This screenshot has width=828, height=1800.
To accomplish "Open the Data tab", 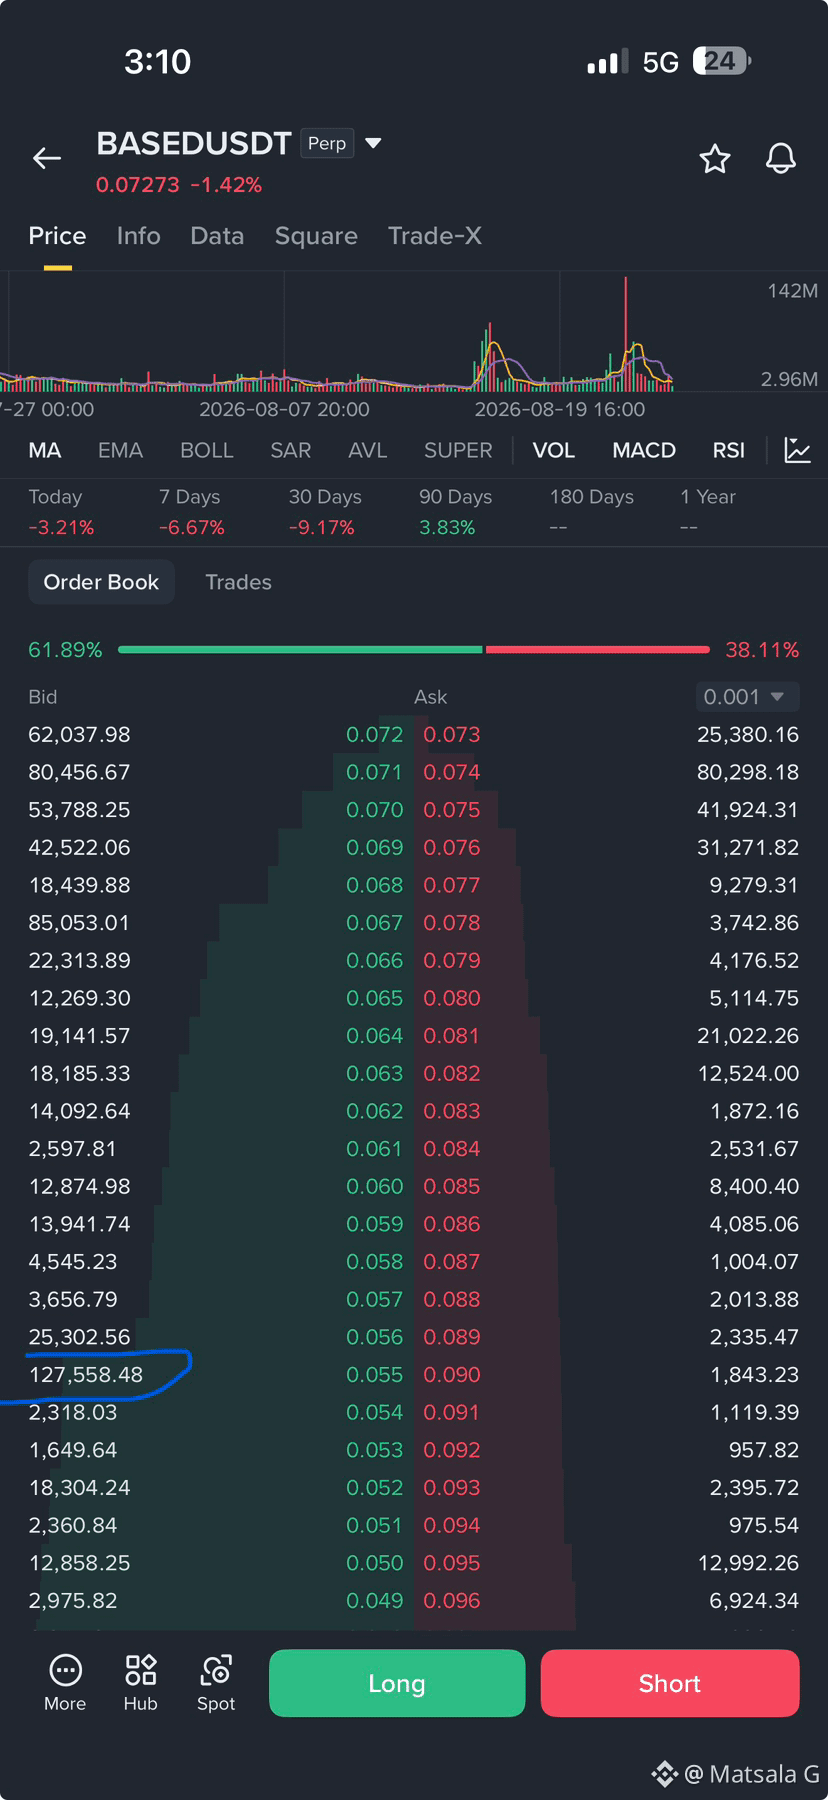I will point(217,236).
